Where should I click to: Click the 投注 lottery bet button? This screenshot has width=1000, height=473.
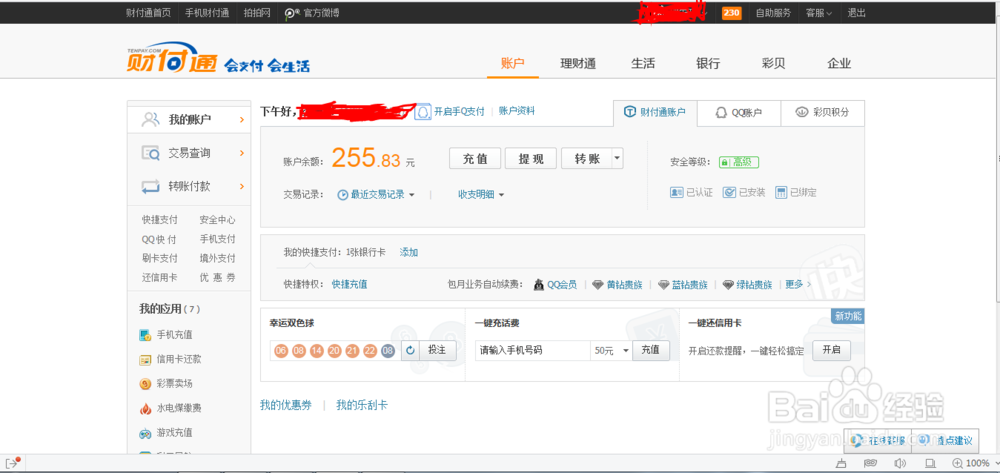(438, 350)
